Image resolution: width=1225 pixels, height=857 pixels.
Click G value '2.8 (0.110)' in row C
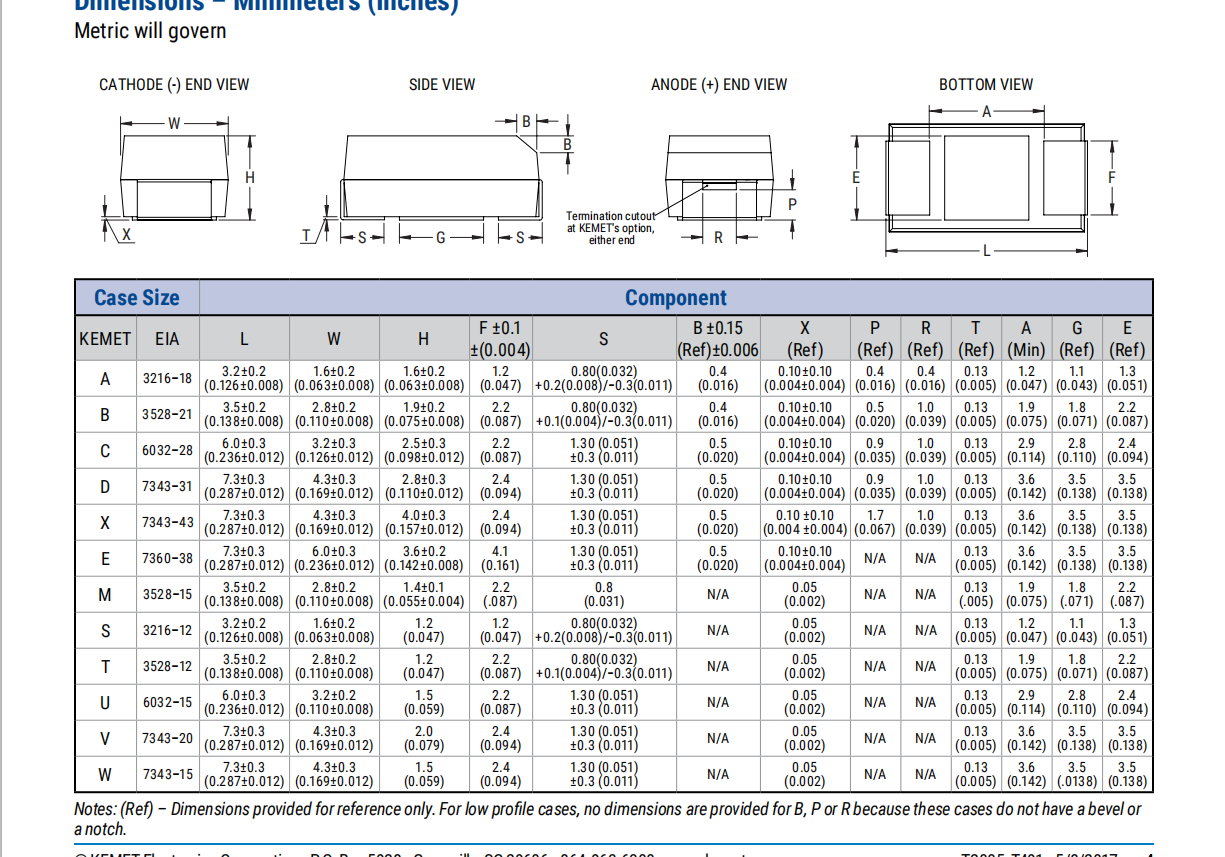pos(1077,451)
